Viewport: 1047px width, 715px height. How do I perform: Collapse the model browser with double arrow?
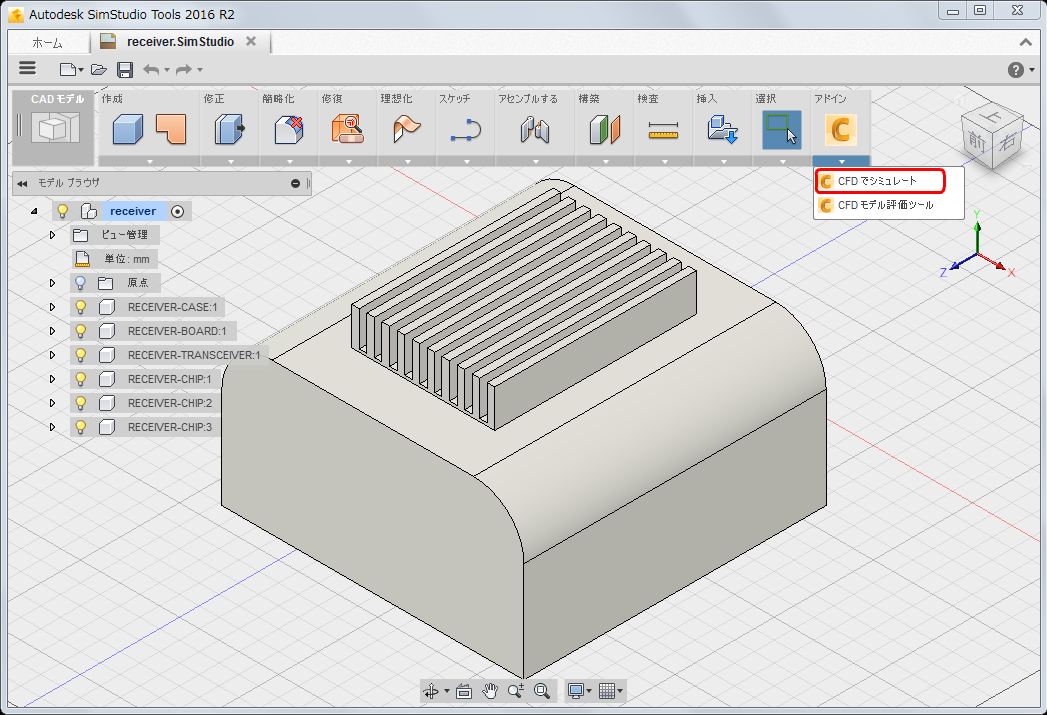(22, 184)
